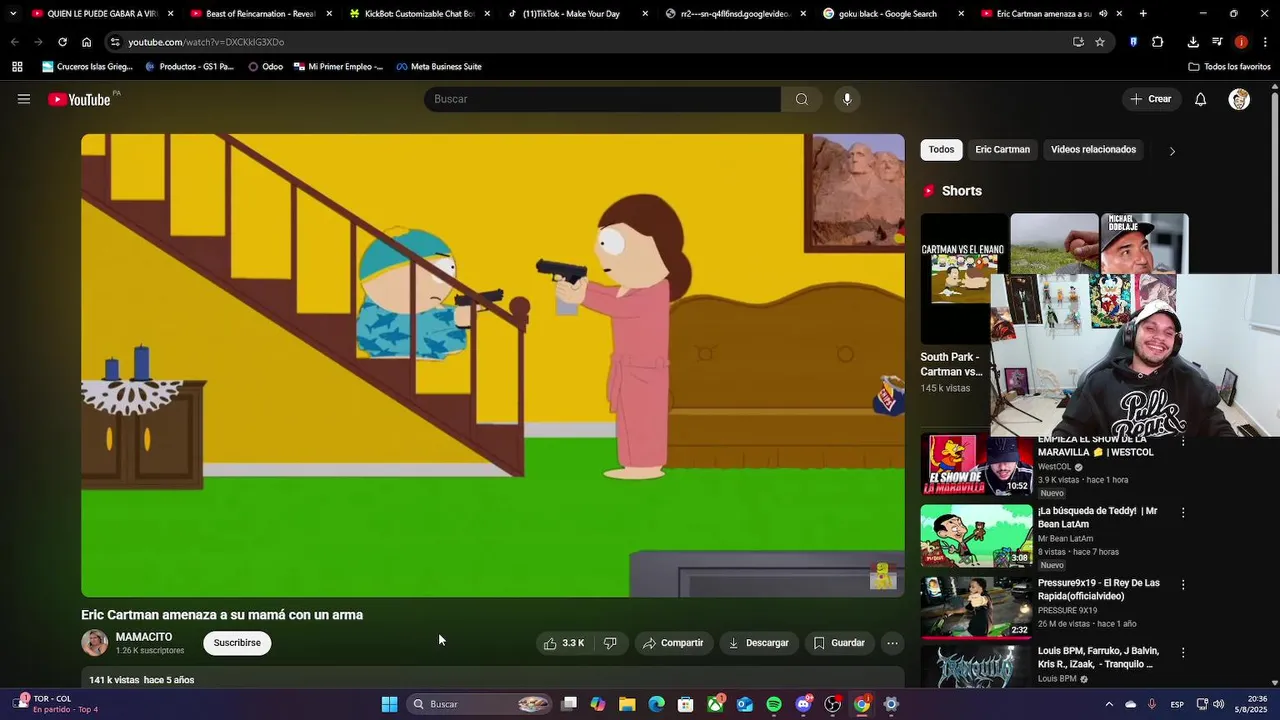Open the Google apps grid in the bookmarks bar
Viewport: 1280px width, 720px height.
17,67
